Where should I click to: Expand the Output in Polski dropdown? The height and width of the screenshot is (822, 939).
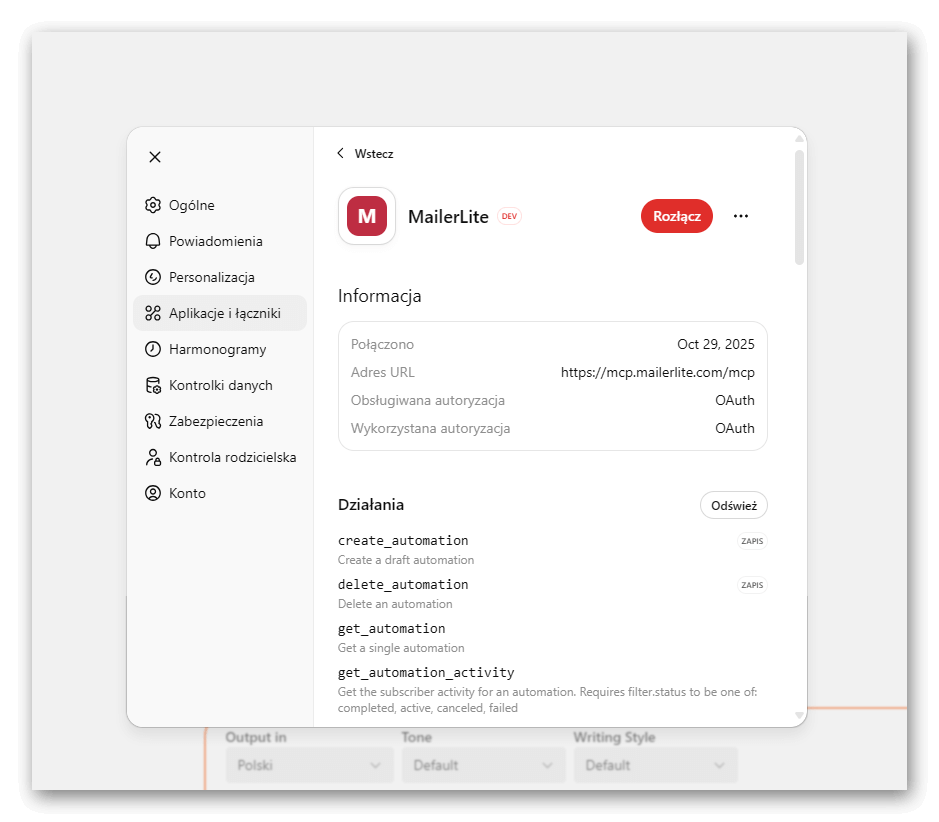pos(307,765)
